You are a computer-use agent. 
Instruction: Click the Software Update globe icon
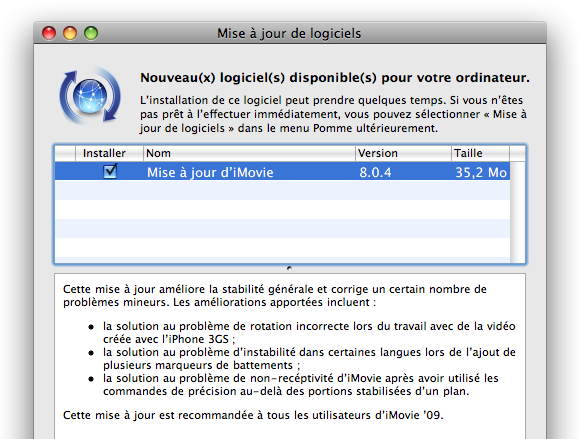click(90, 96)
